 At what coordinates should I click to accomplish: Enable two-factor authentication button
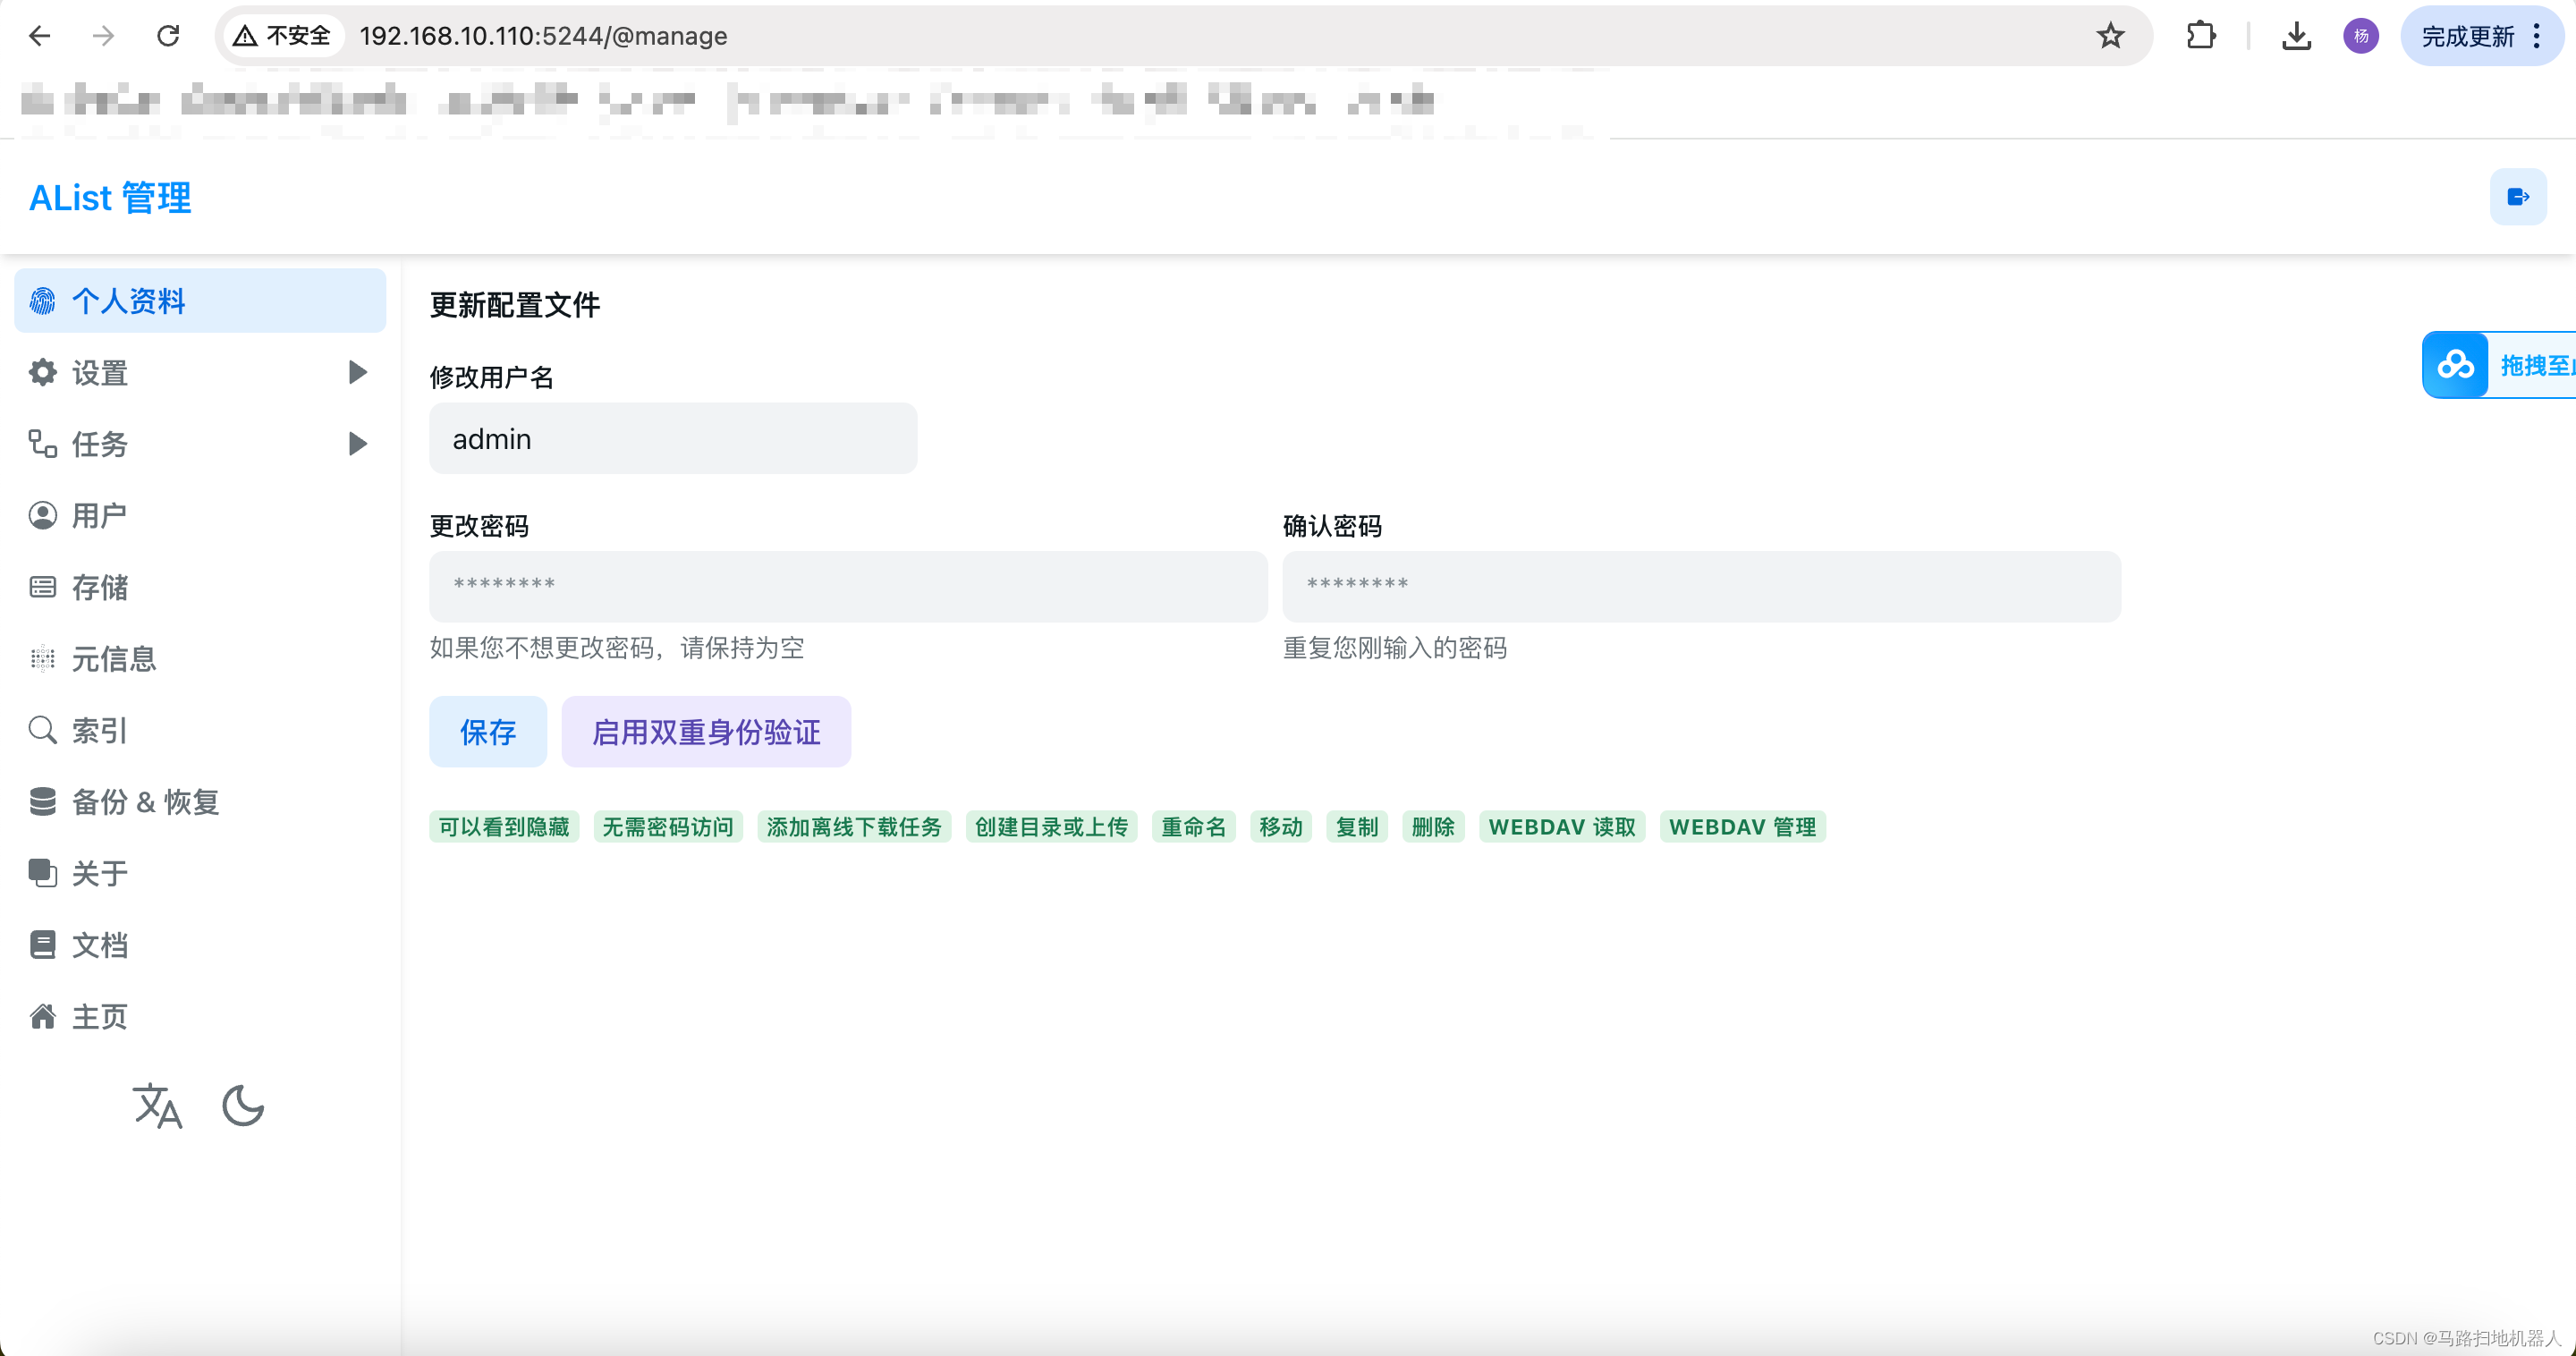pyautogui.click(x=706, y=732)
